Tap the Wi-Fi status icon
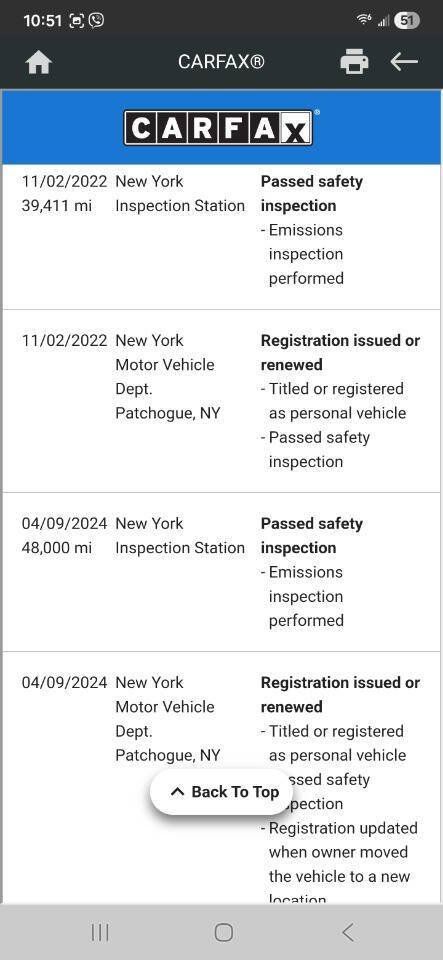Screen dimensions: 443x960 click(364, 20)
